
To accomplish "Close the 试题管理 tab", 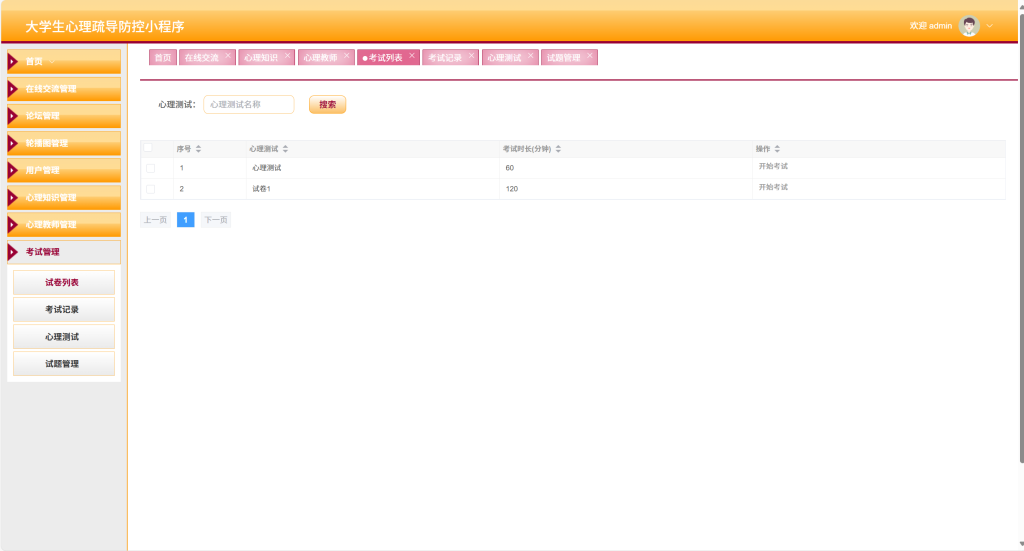I will tap(590, 56).
